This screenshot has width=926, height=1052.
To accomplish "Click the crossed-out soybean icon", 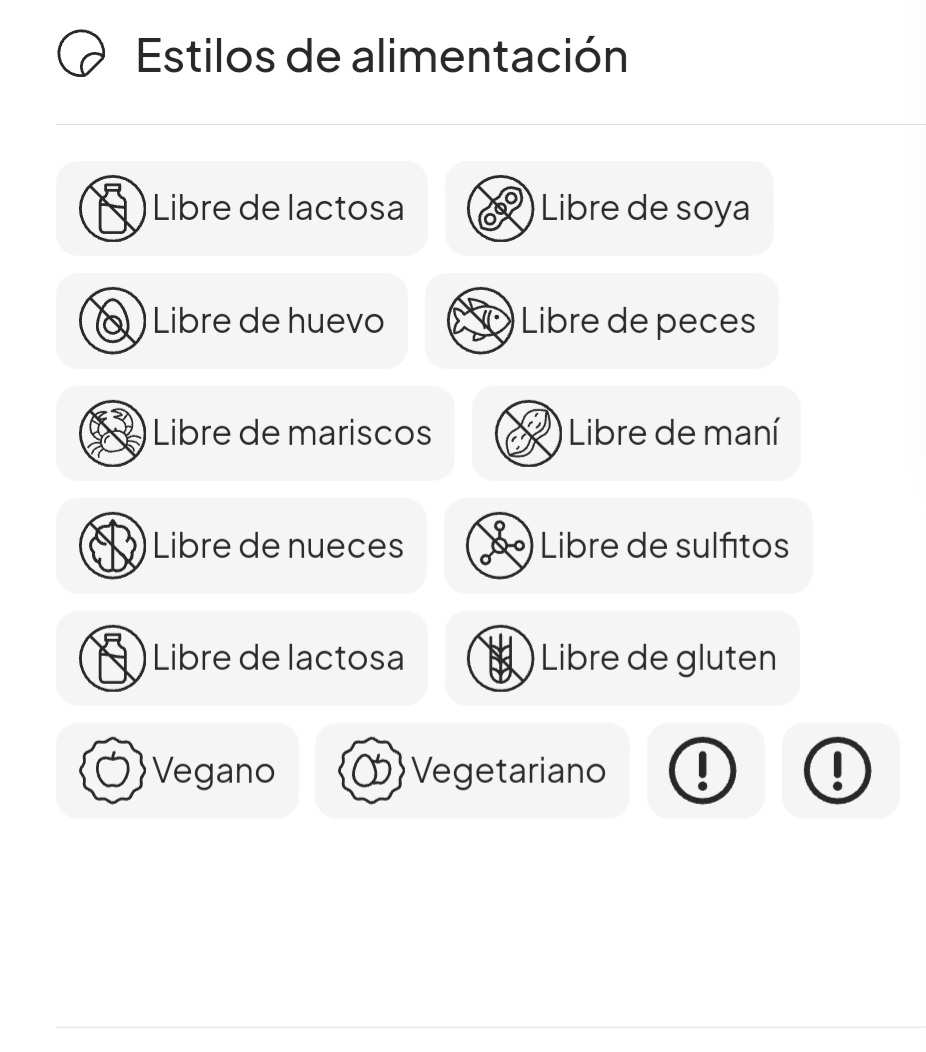I will 500,208.
